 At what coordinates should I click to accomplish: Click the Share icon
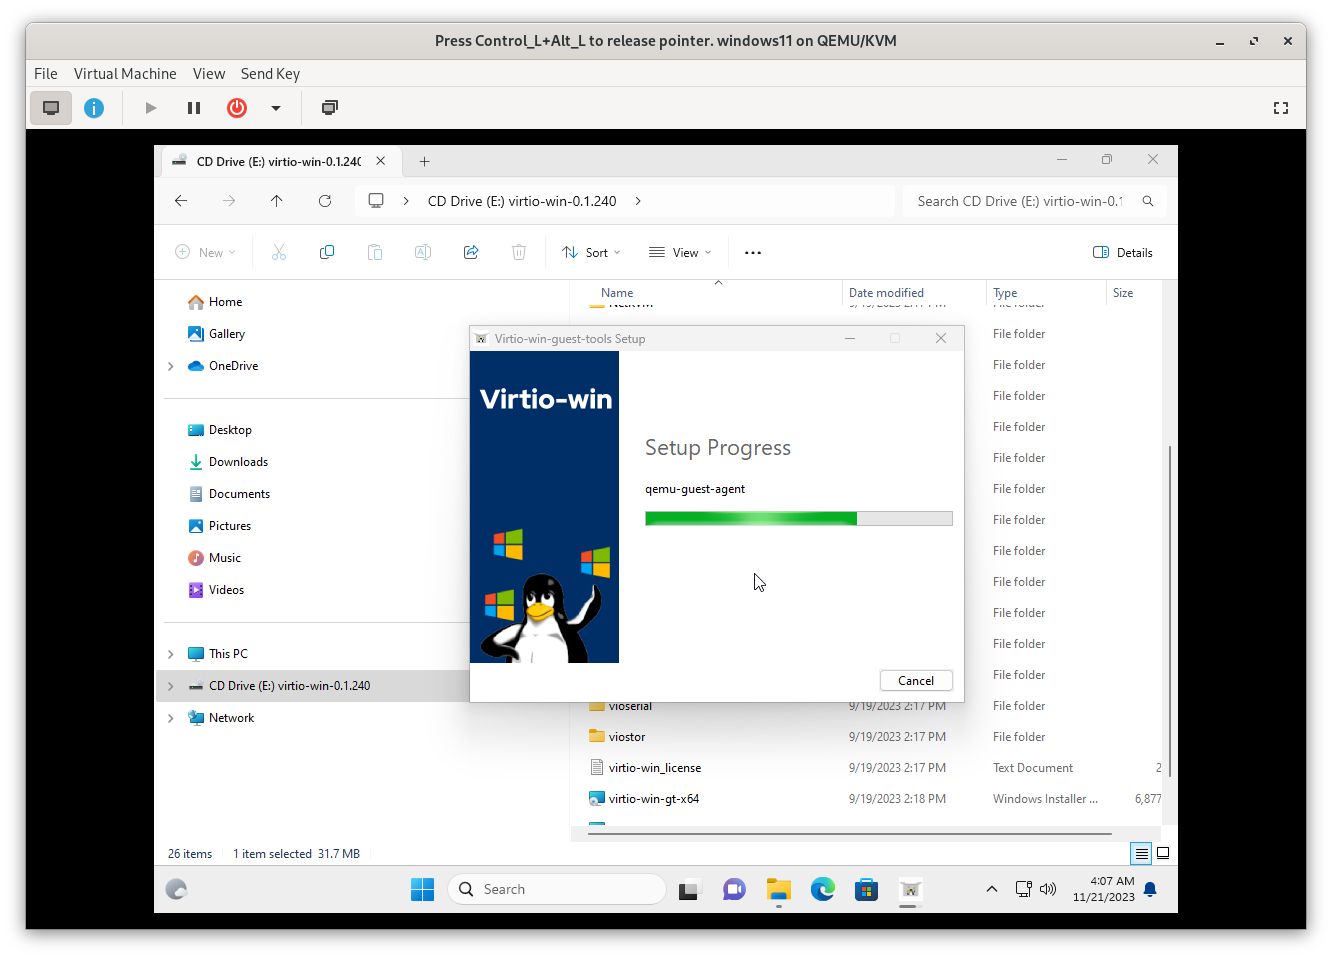(471, 253)
